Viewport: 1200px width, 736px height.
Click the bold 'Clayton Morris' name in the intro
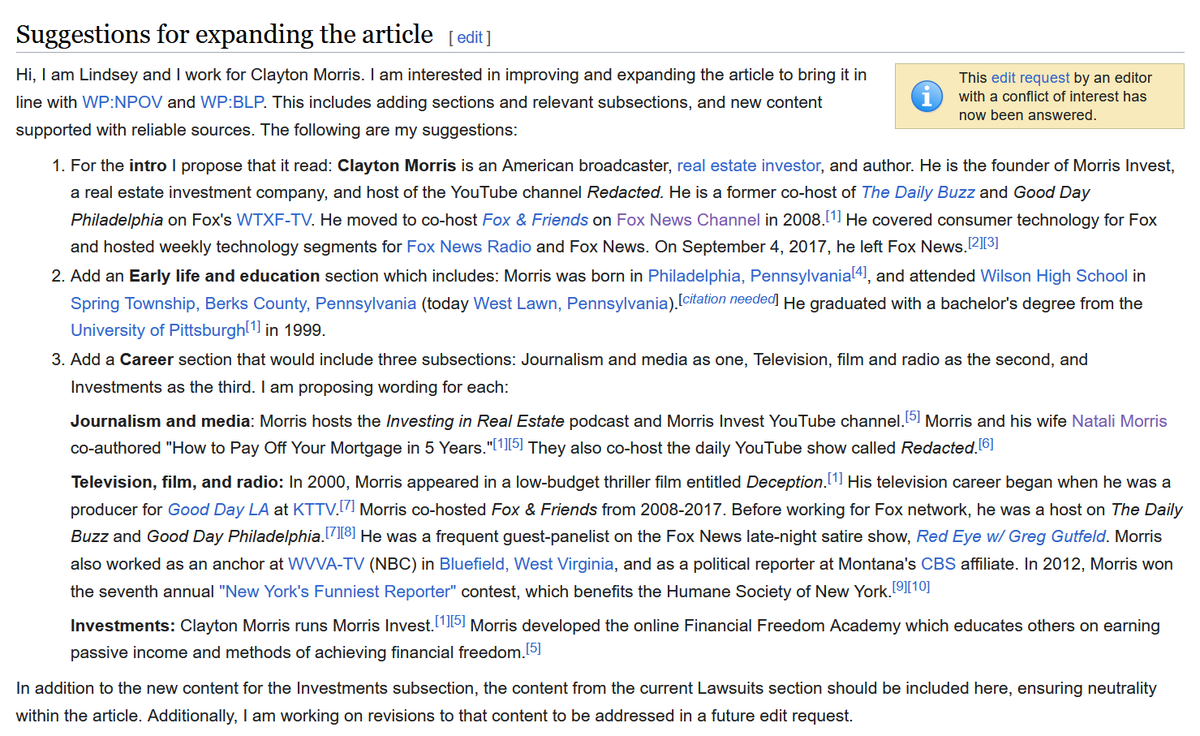[x=397, y=165]
